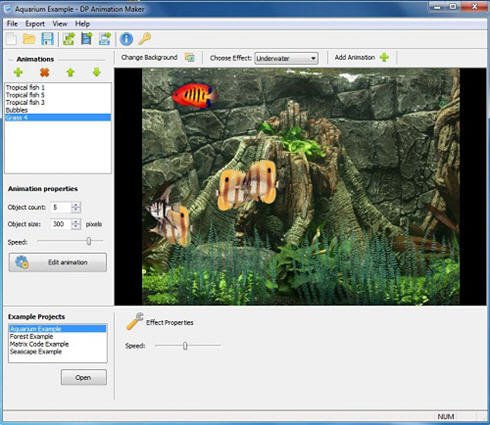The height and width of the screenshot is (425, 490).
Task: Decrease Object size with down spinner arrow
Action: point(76,227)
